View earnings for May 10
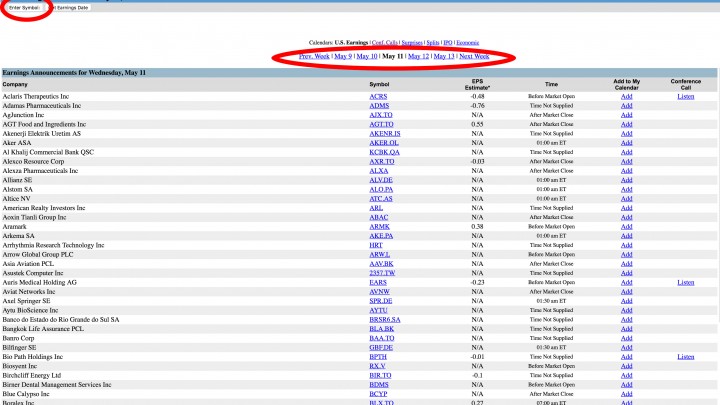This screenshot has height=405, width=720. tap(367, 56)
